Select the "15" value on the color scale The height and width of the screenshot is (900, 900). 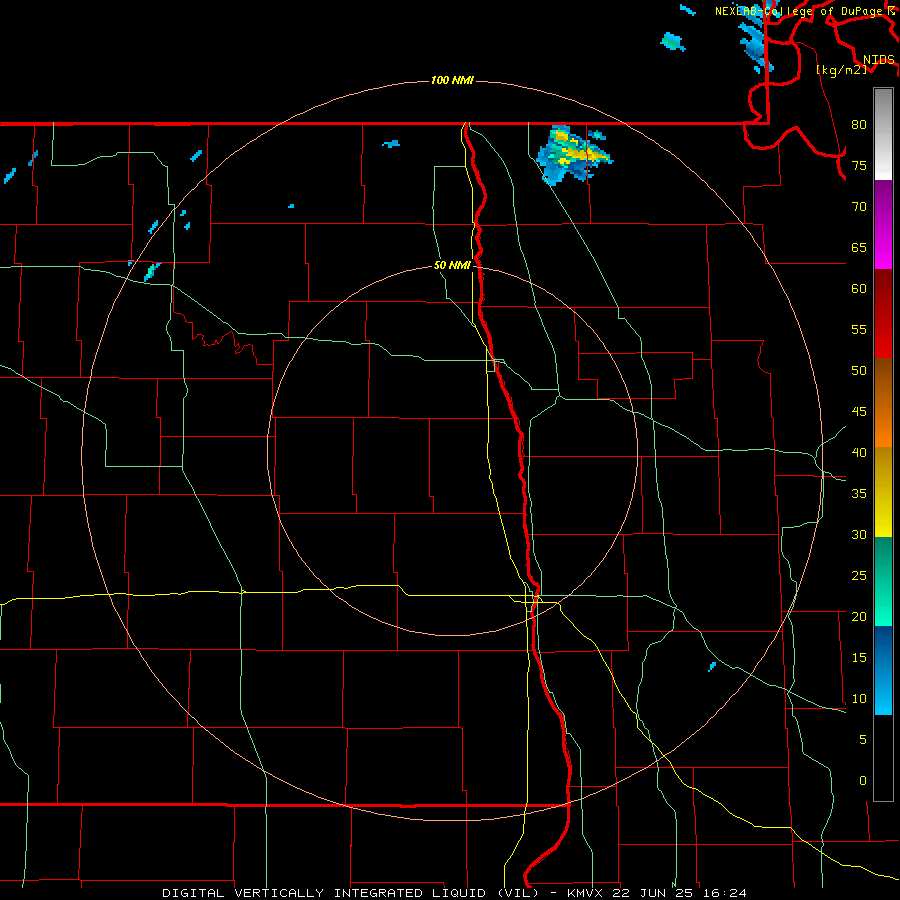[x=859, y=658]
